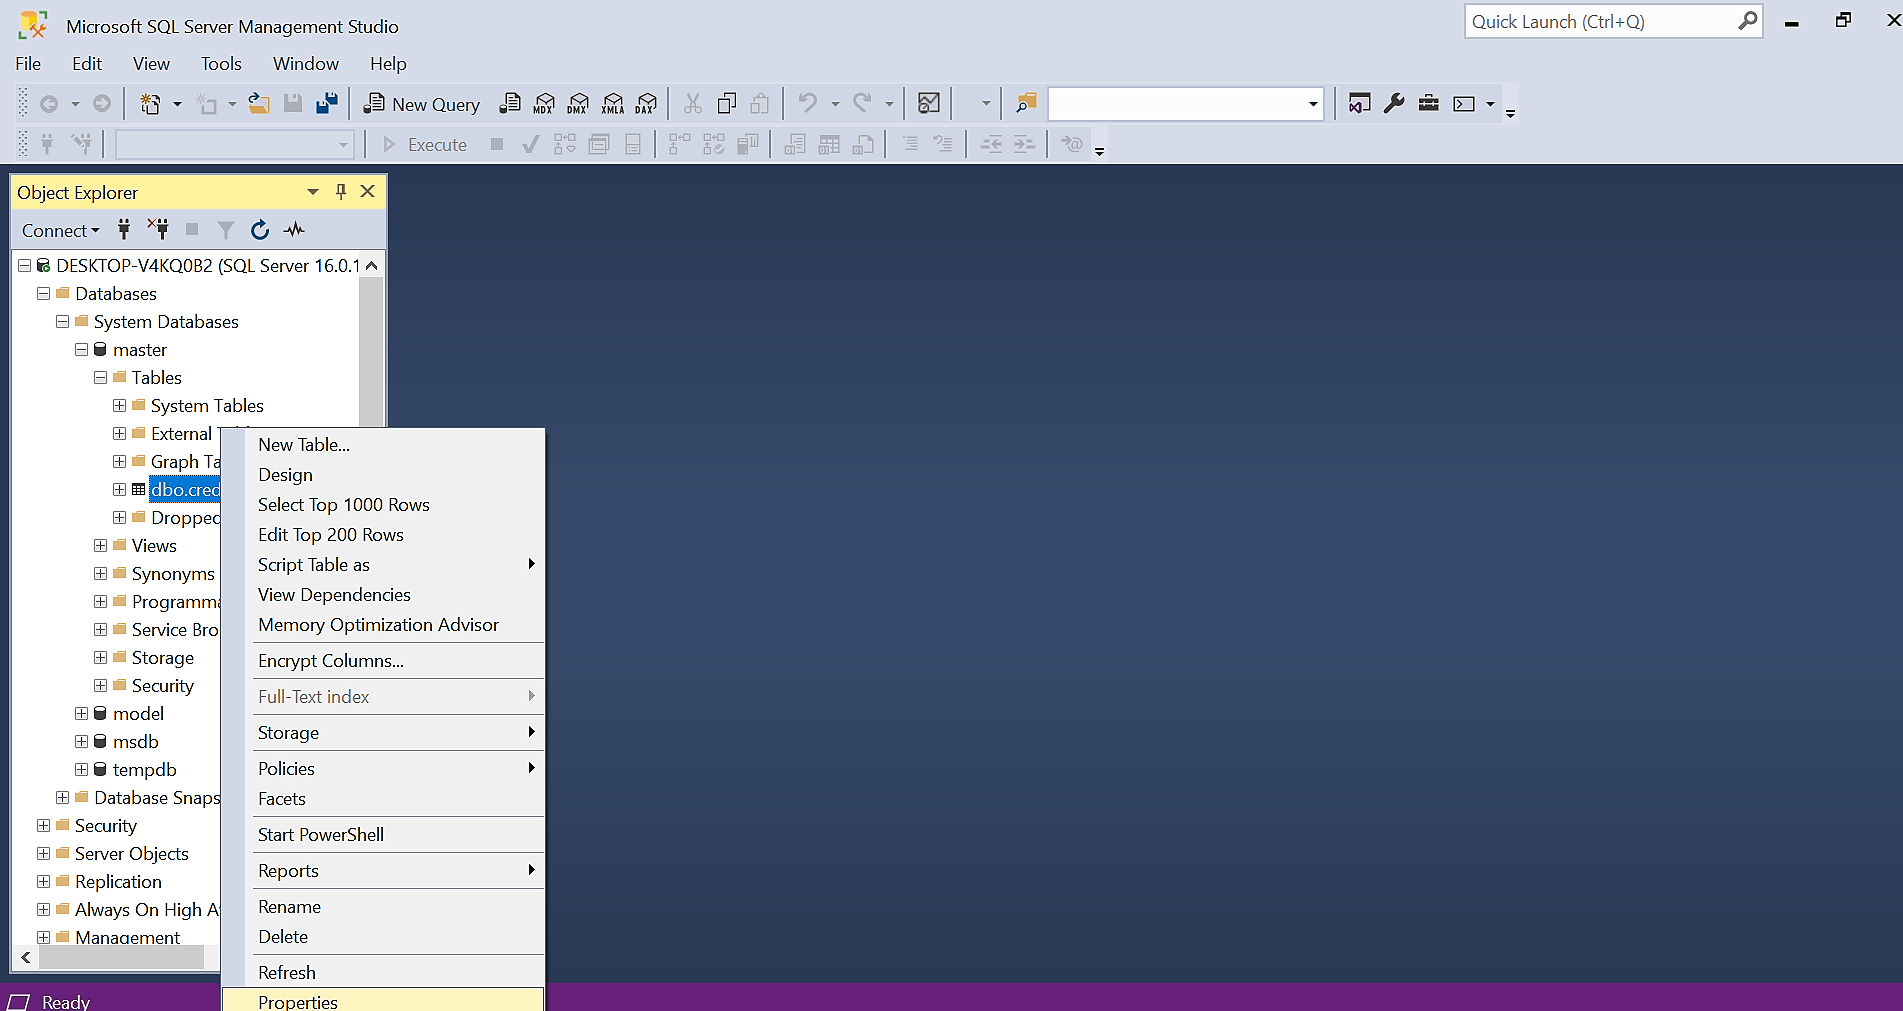Image resolution: width=1903 pixels, height=1011 pixels.
Task: Click the Navigate Backward arrow icon
Action: [49, 104]
